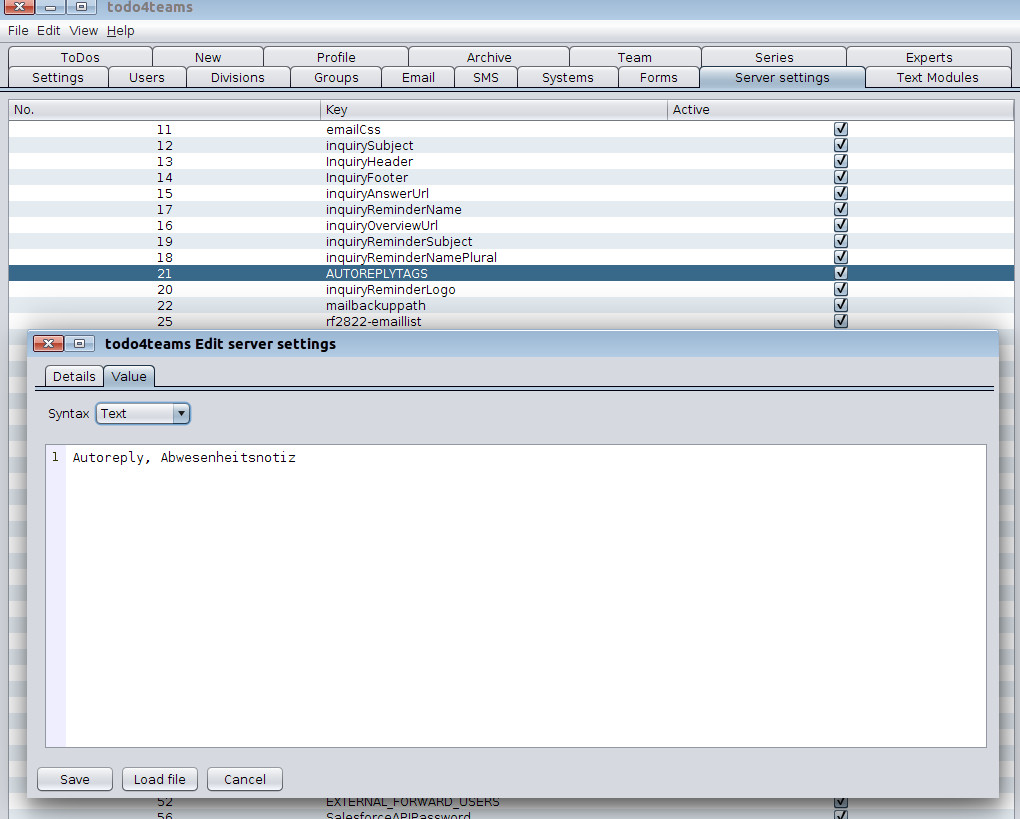Select the InquiryHeader key

pos(369,161)
